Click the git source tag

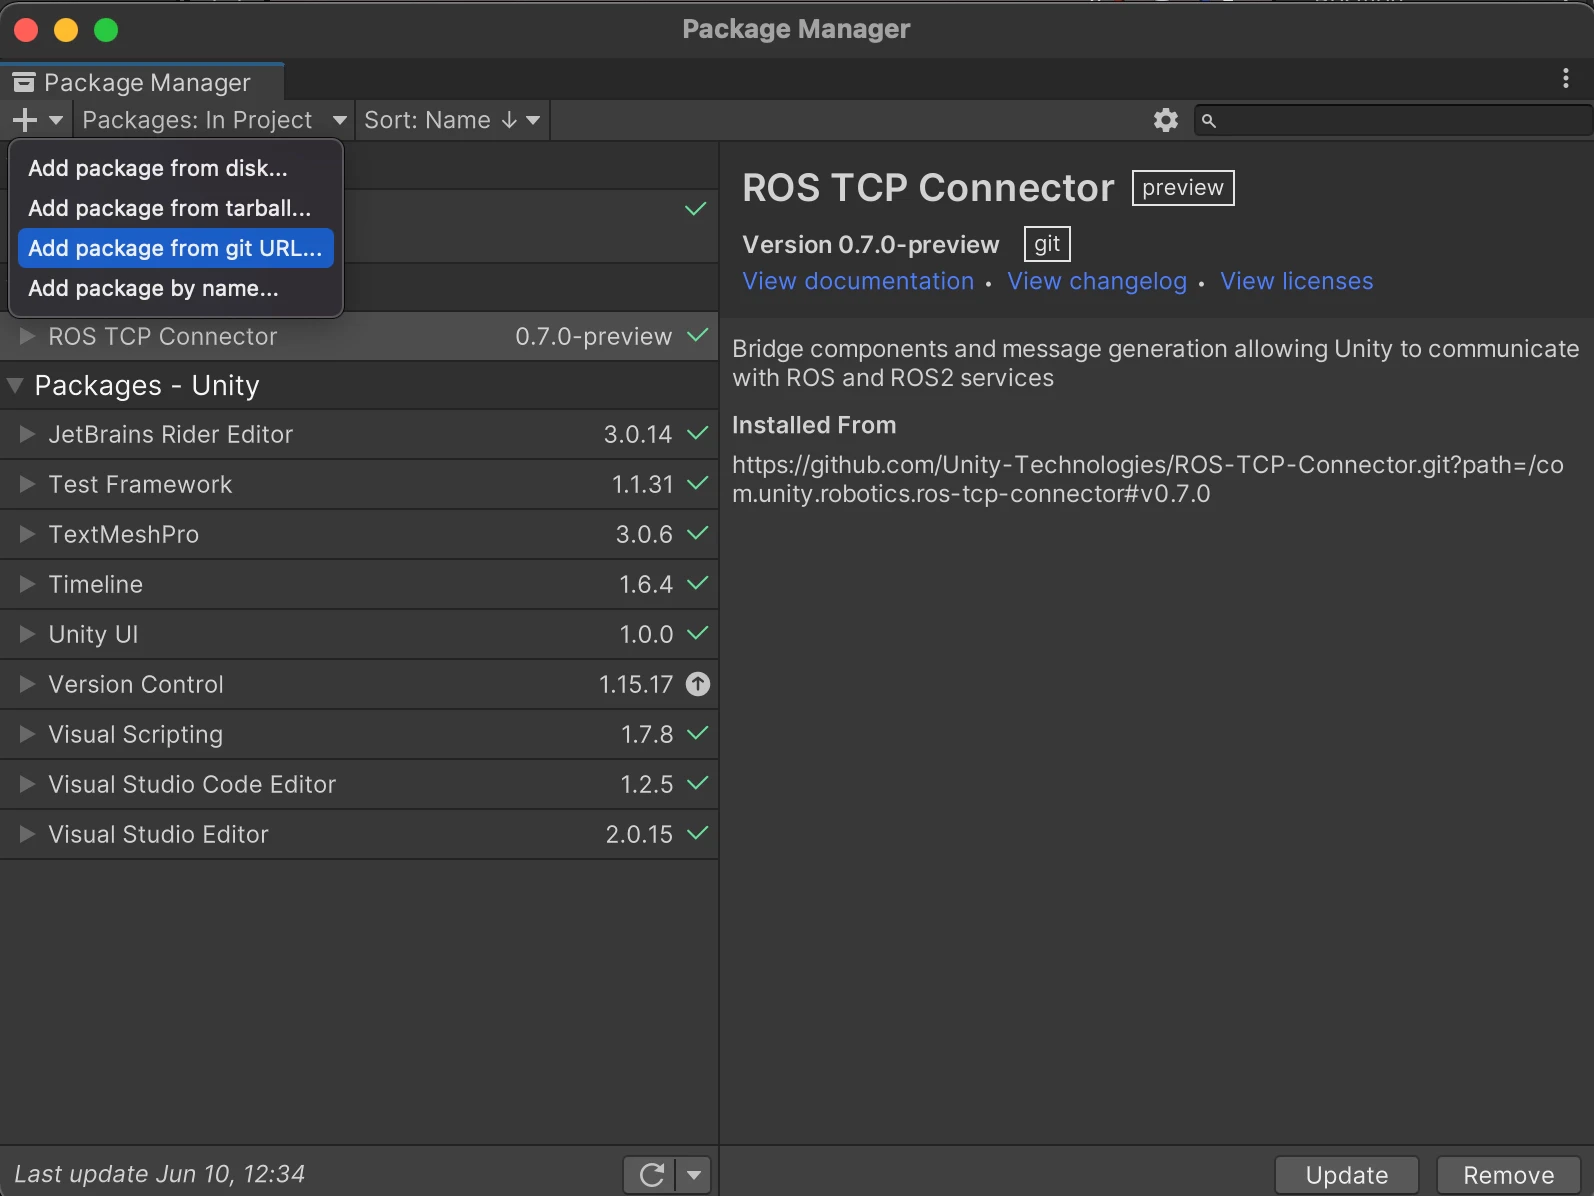[1047, 244]
